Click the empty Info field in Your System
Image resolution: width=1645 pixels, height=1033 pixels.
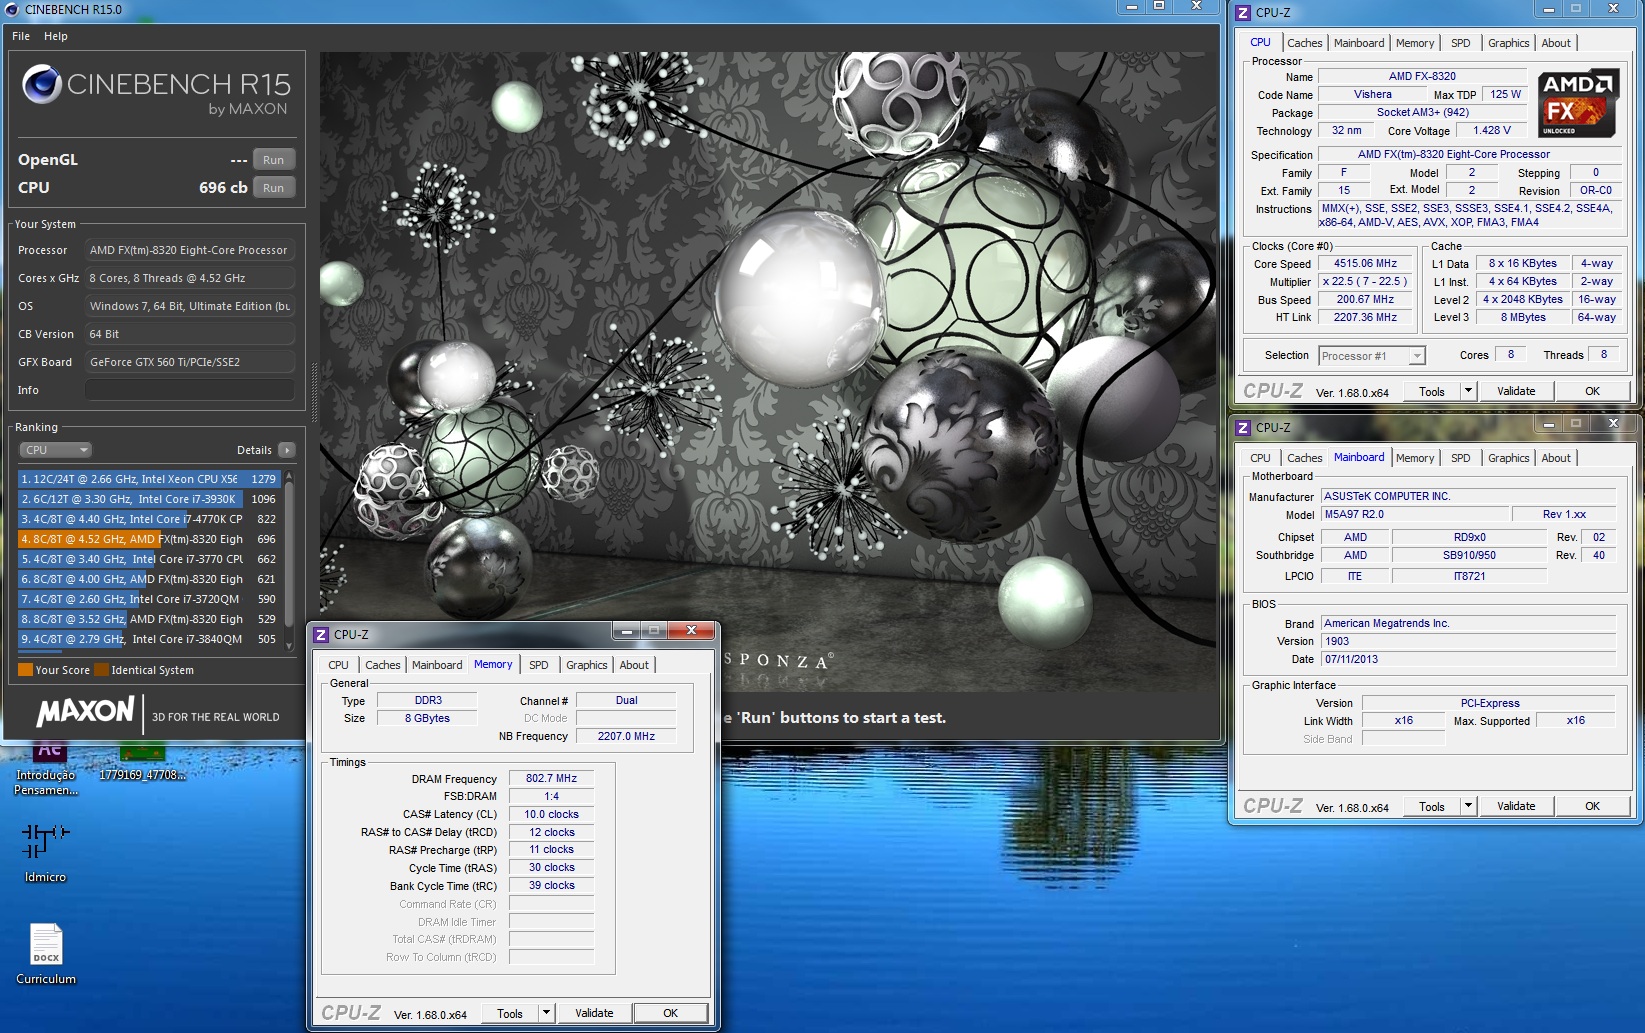tap(190, 390)
